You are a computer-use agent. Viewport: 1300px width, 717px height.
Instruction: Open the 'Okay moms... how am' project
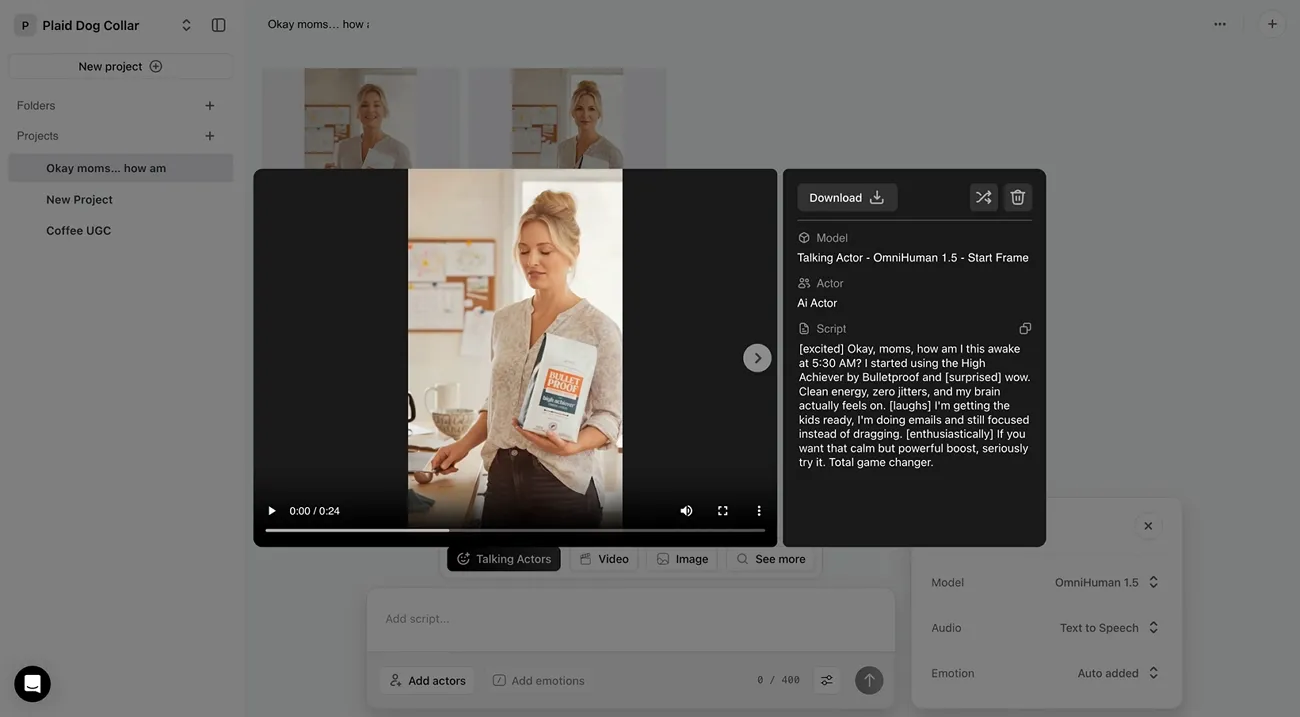tap(120, 168)
